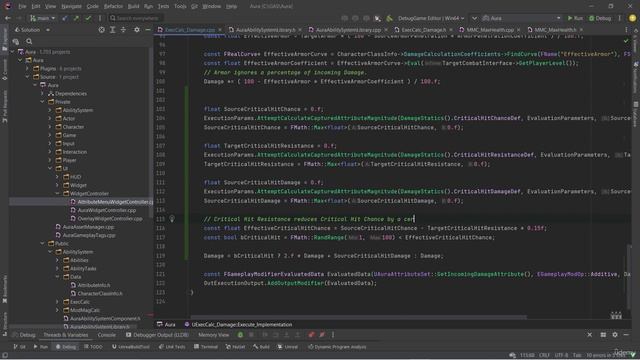Screen dimensions: 640x360
Task: Switch to Debugger Output (LLDB) tab
Action: 157,335
